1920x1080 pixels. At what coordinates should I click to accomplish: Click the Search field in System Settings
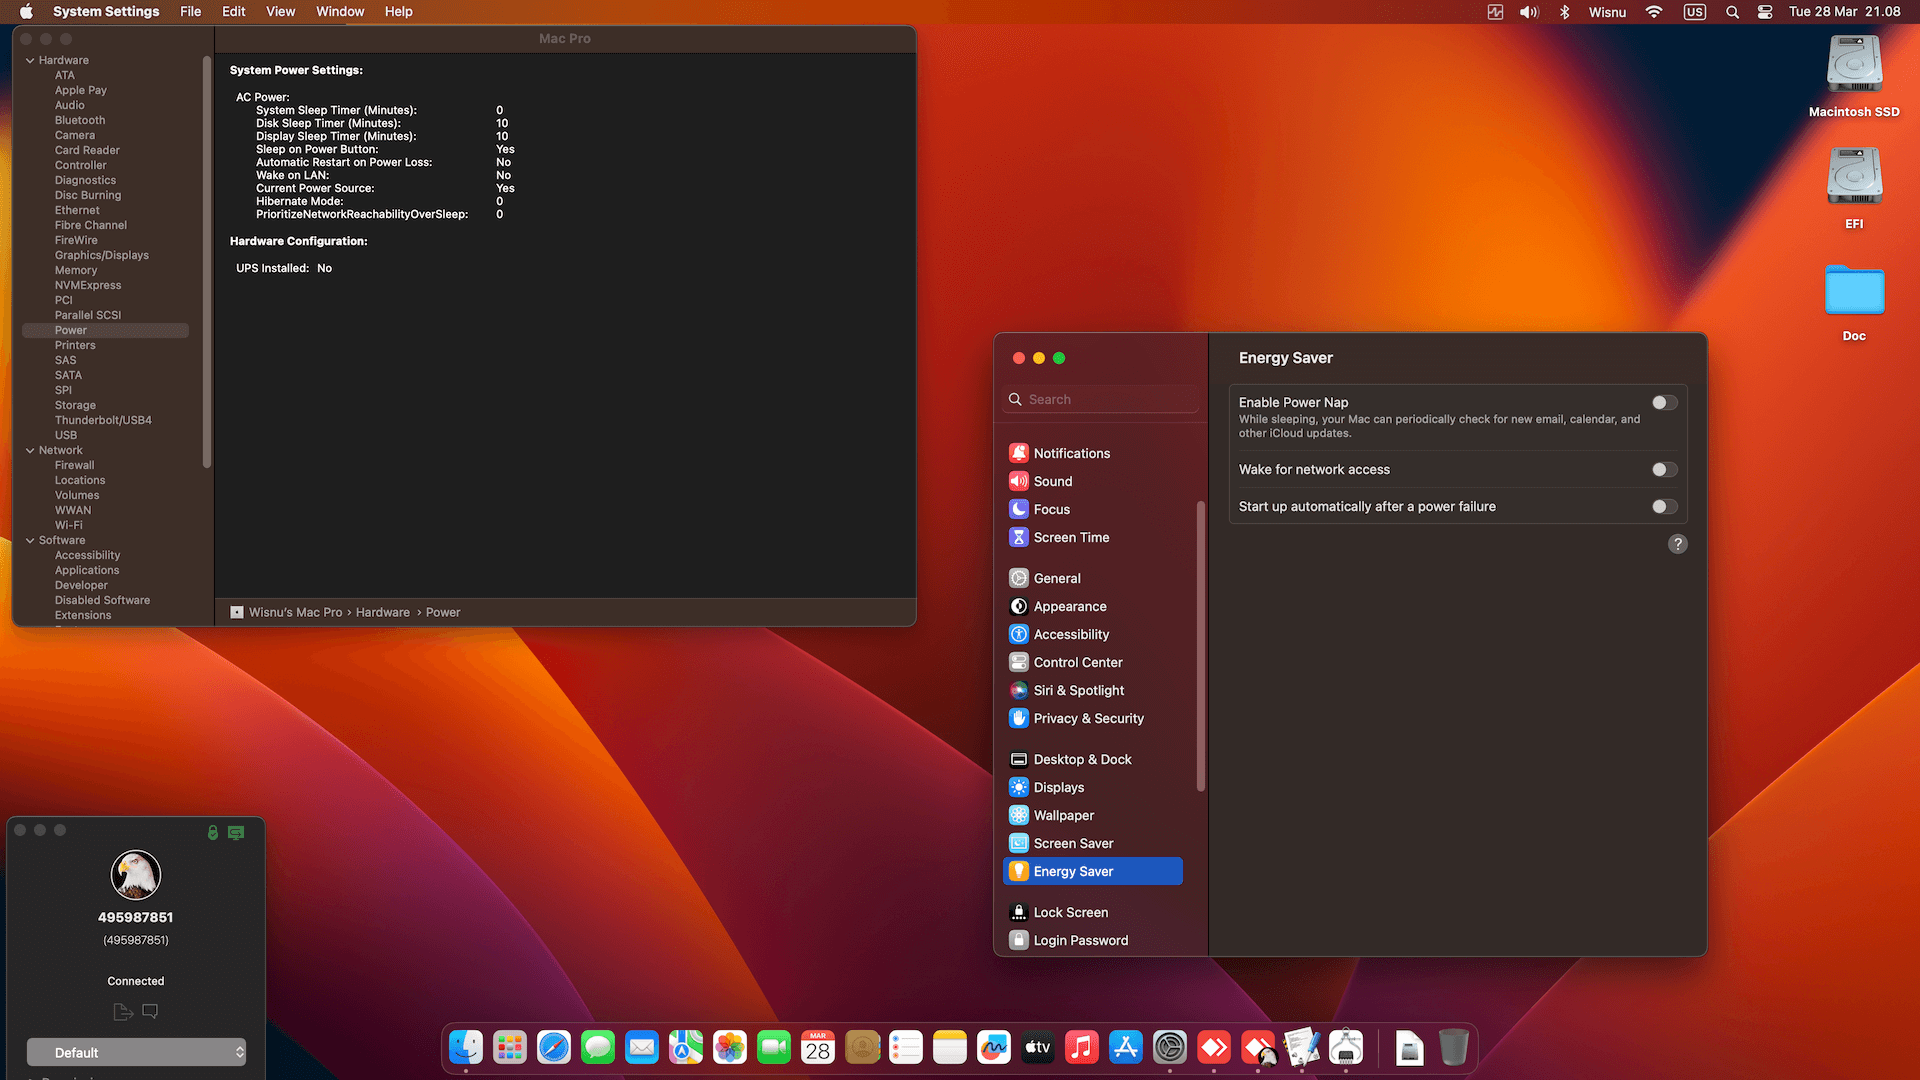point(1100,399)
